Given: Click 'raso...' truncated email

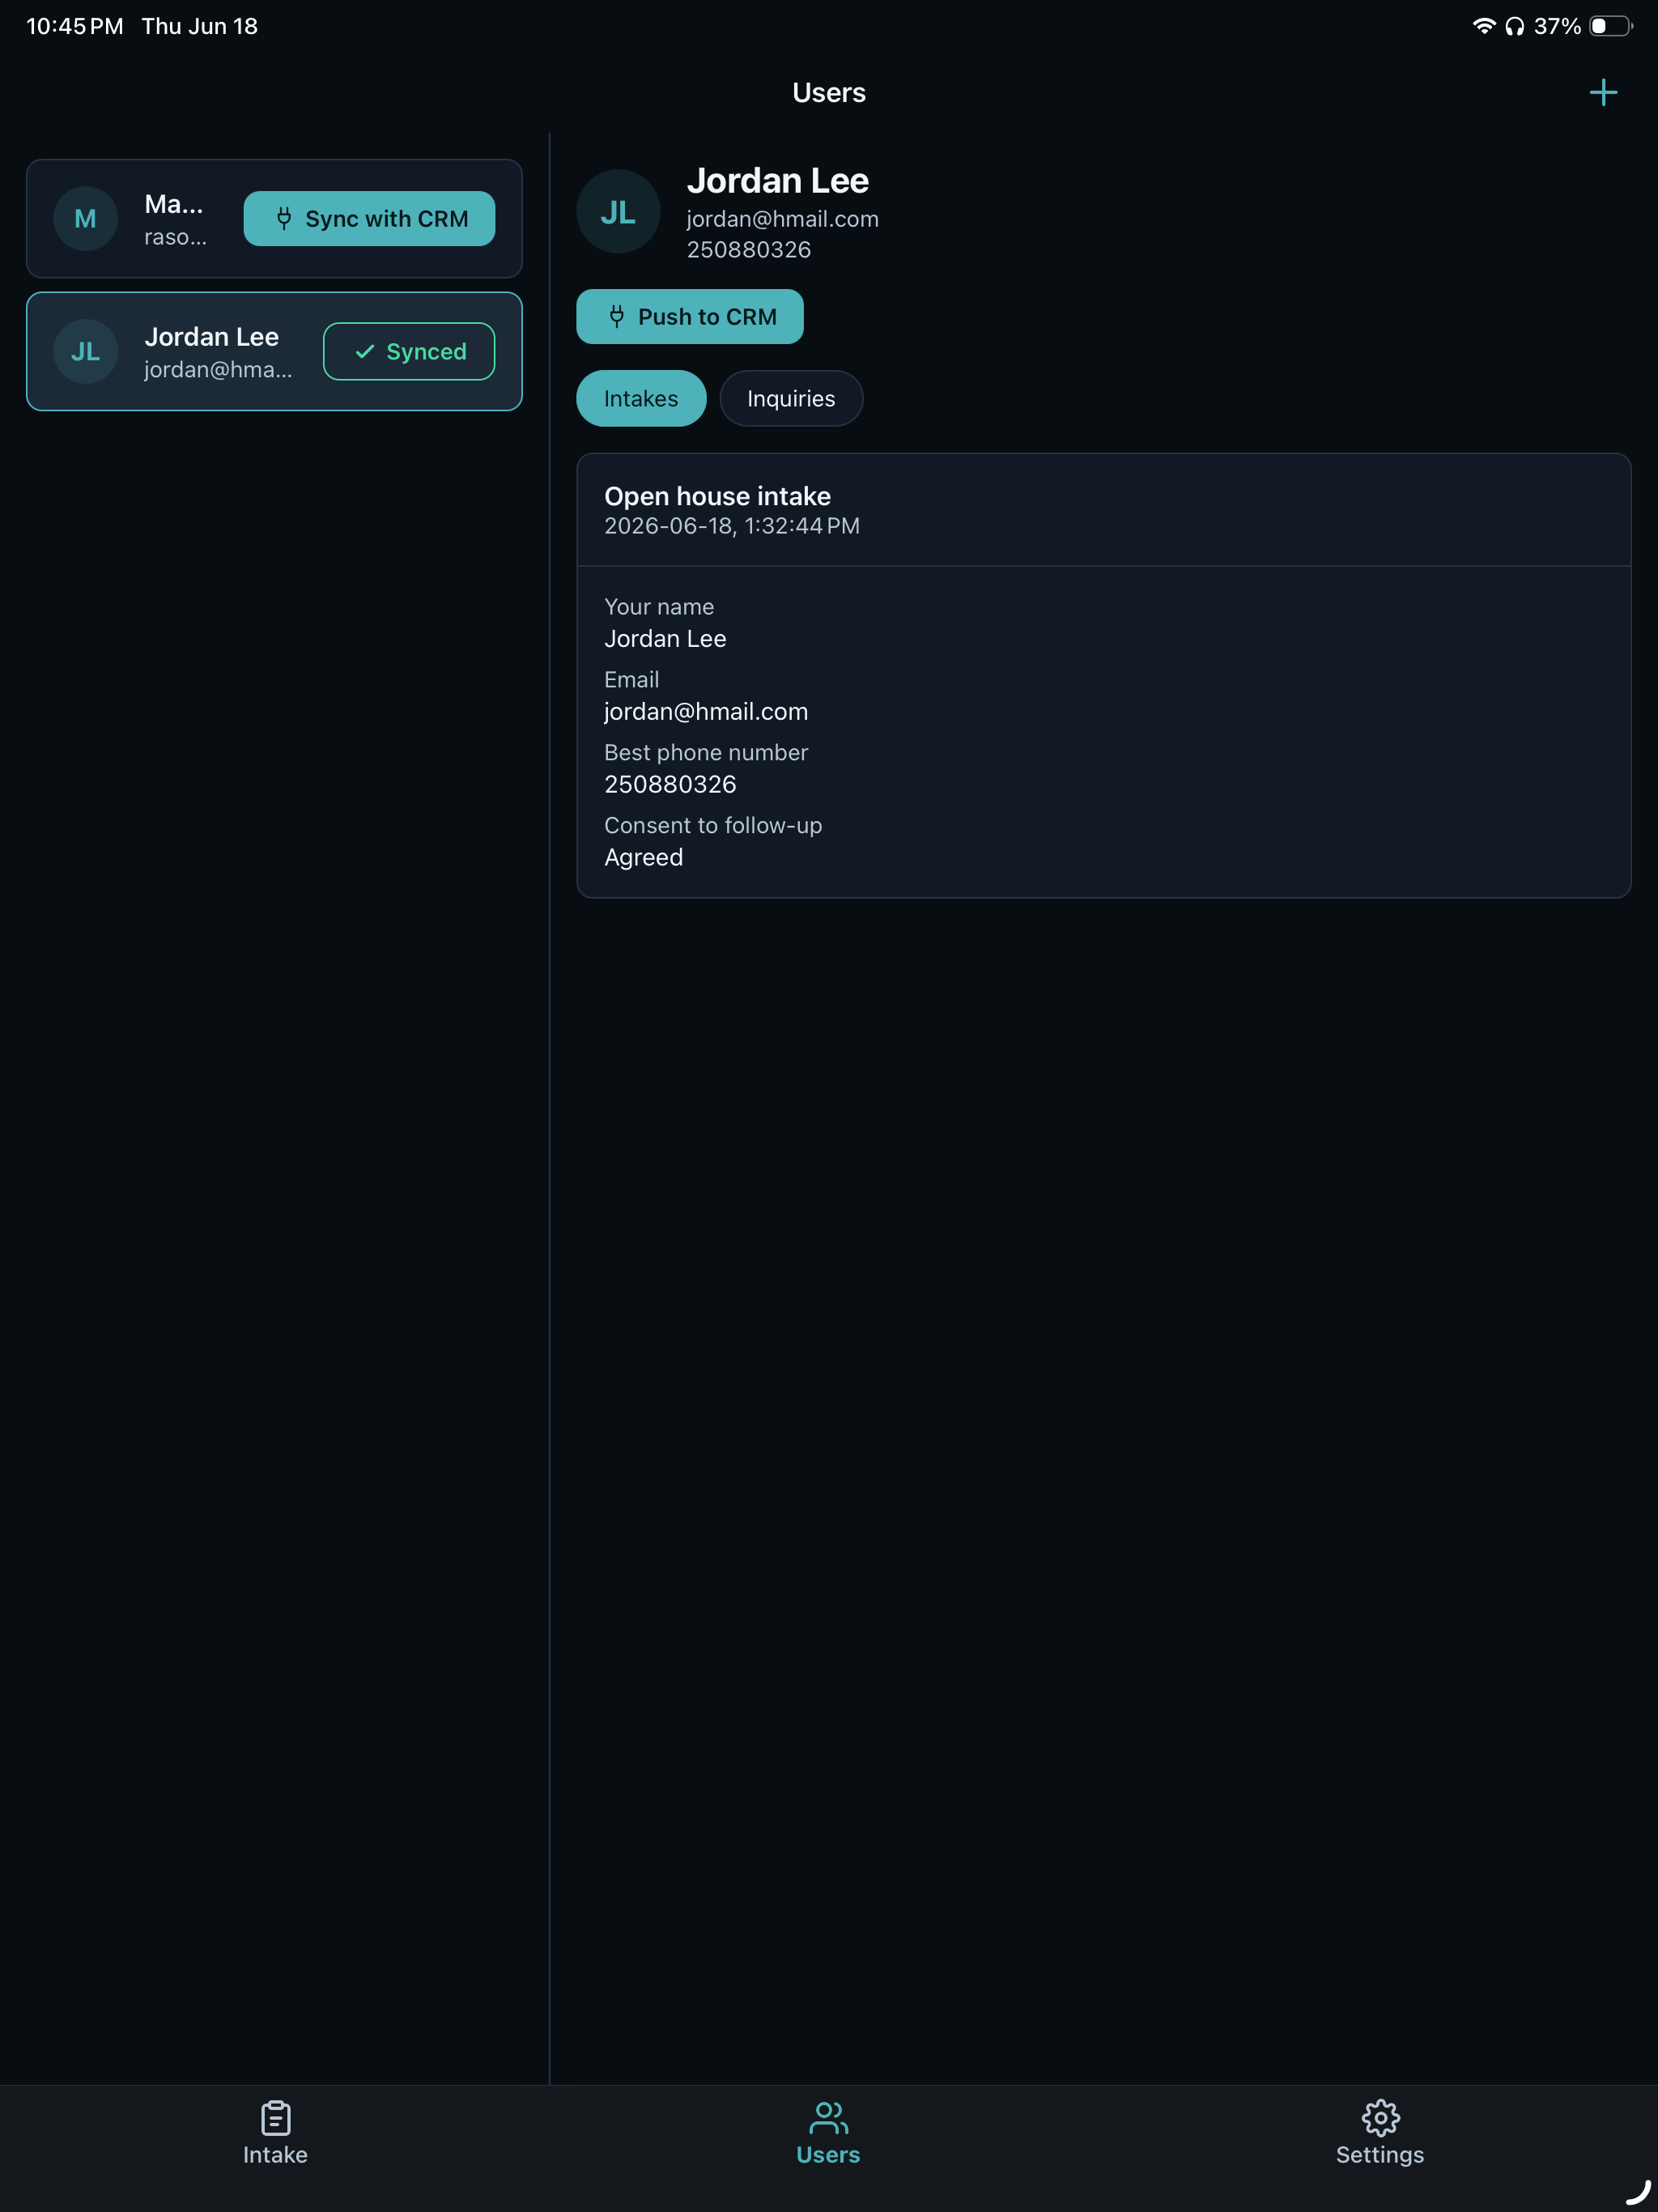Looking at the screenshot, I should point(175,237).
